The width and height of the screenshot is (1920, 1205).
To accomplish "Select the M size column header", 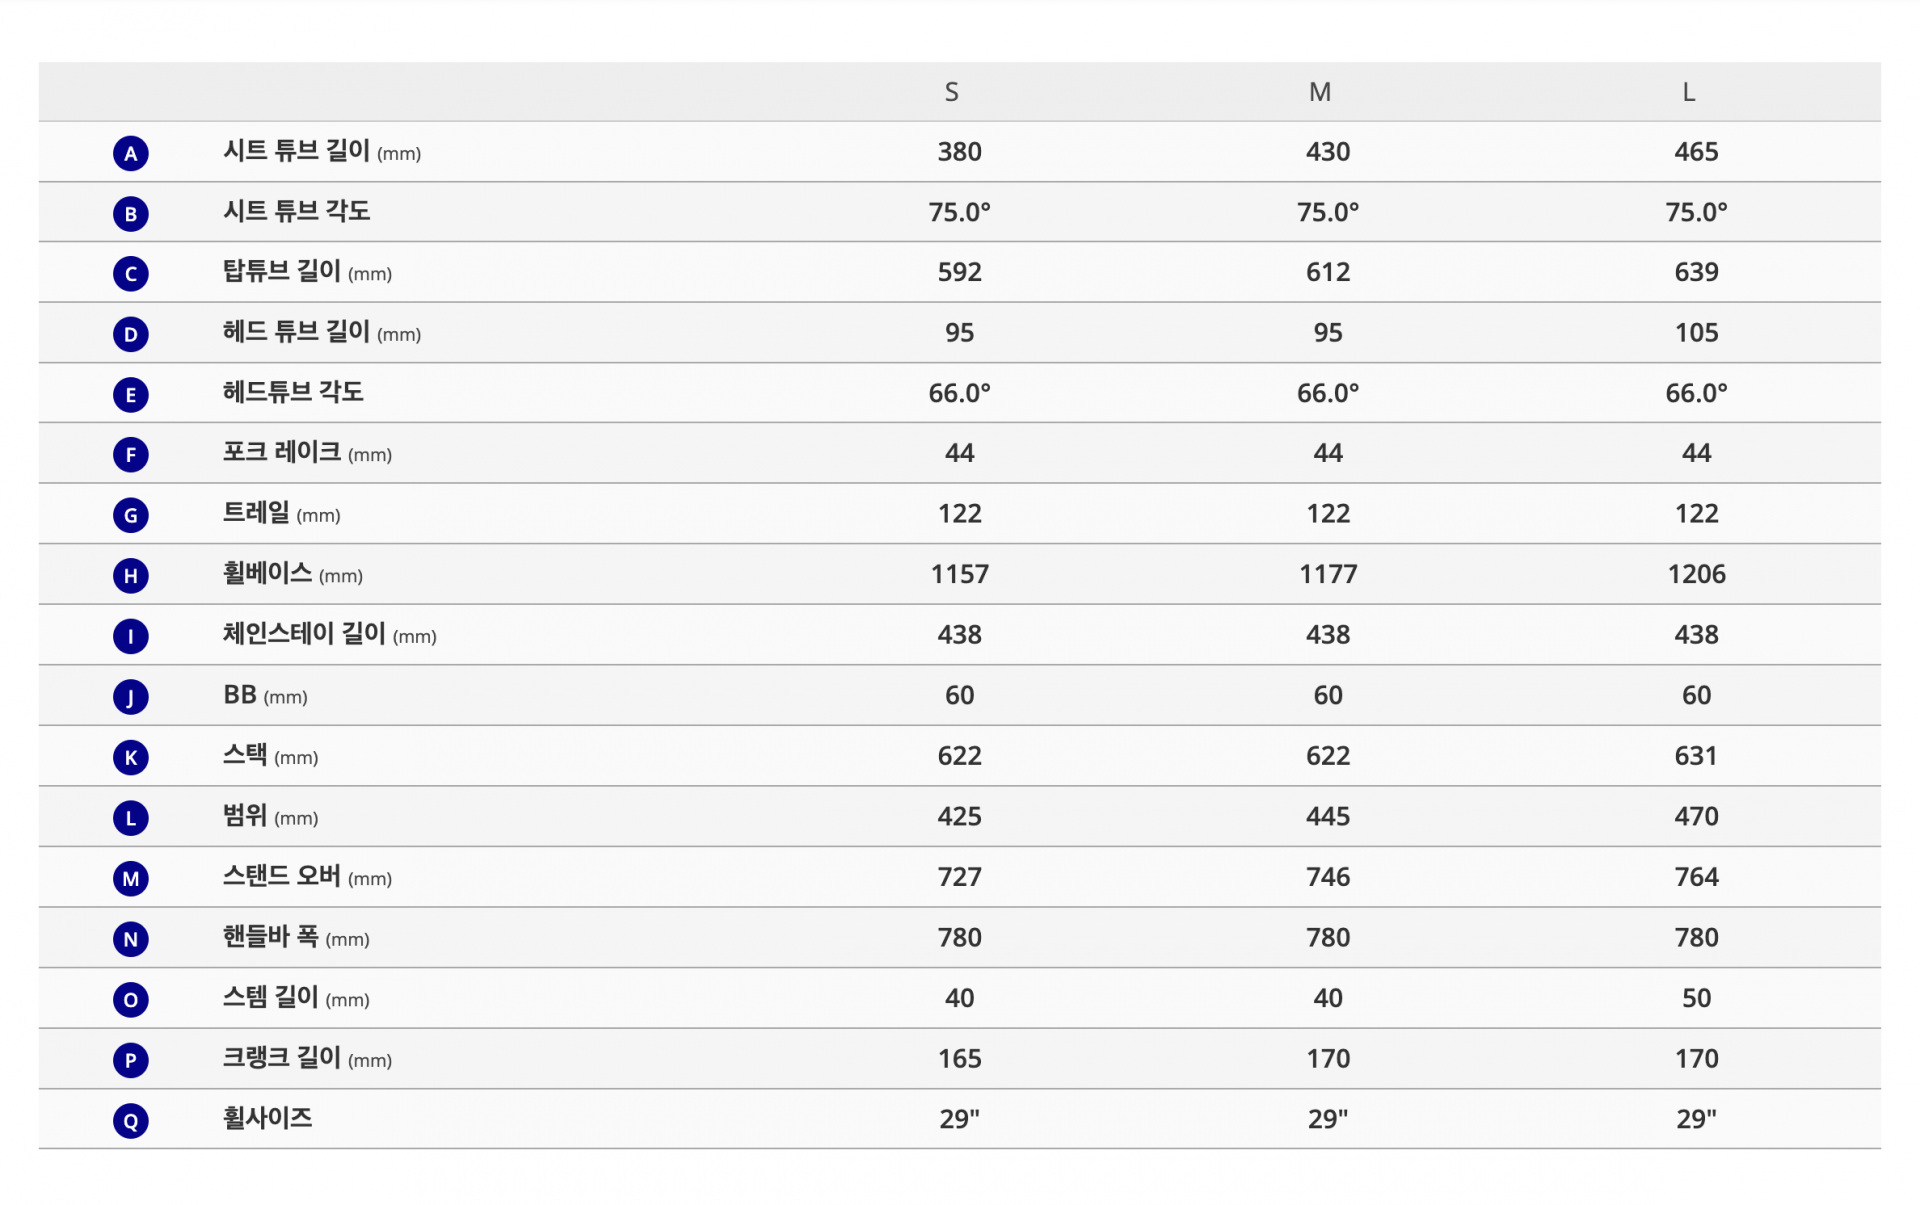I will click(1320, 92).
